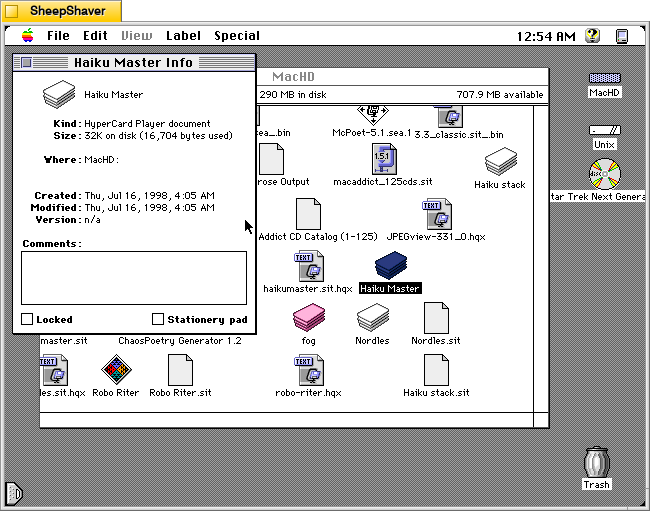The width and height of the screenshot is (650, 511).
Task: Enable the Locked checkbox
Action: click(x=27, y=319)
